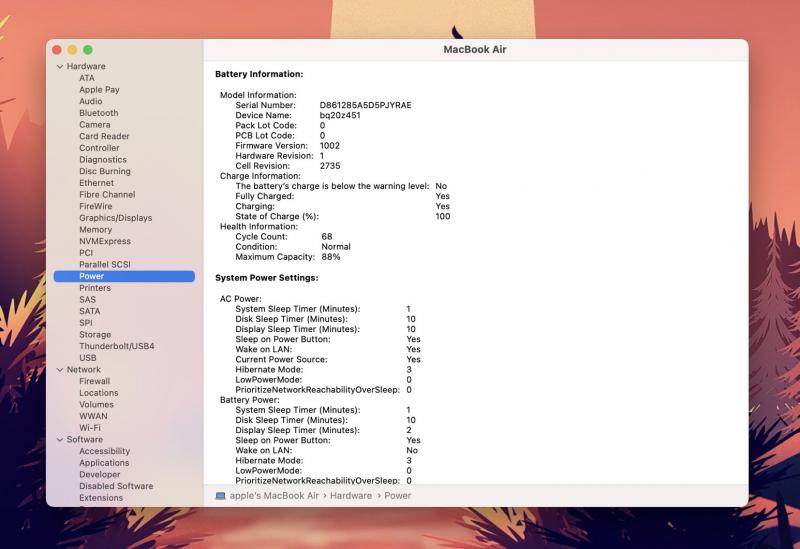Click the Battery Information heading

pyautogui.click(x=259, y=74)
